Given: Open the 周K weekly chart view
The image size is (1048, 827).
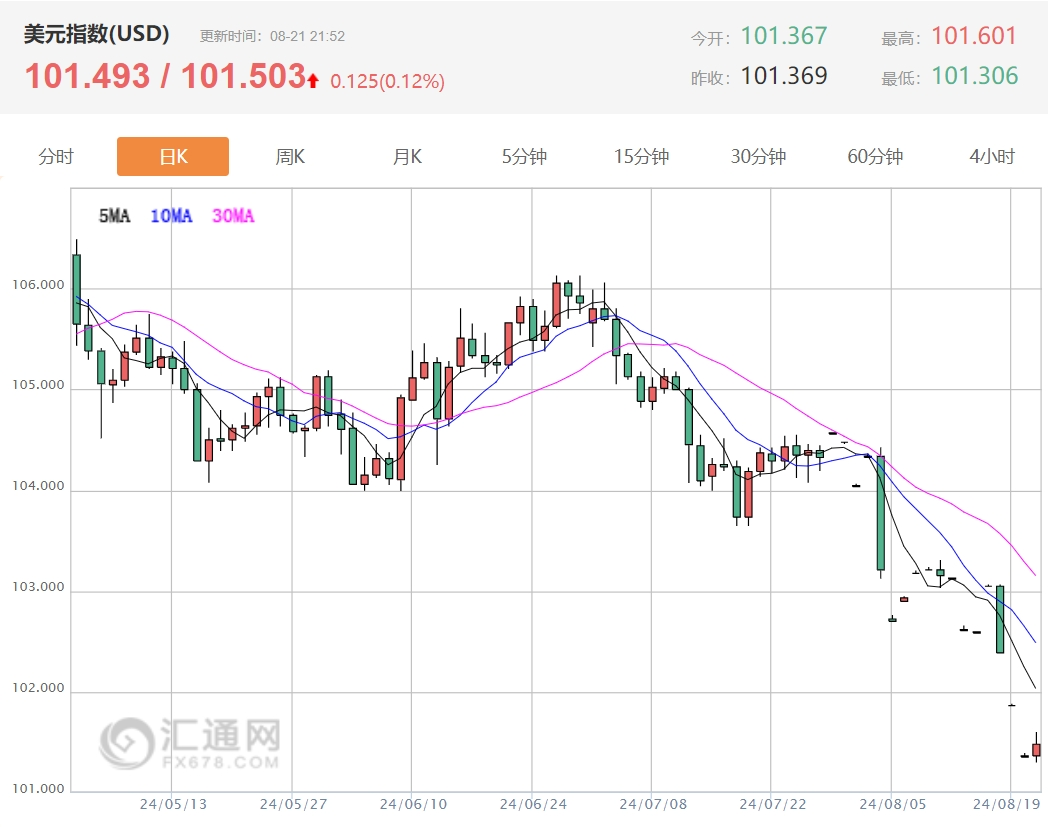Looking at the screenshot, I should point(289,156).
